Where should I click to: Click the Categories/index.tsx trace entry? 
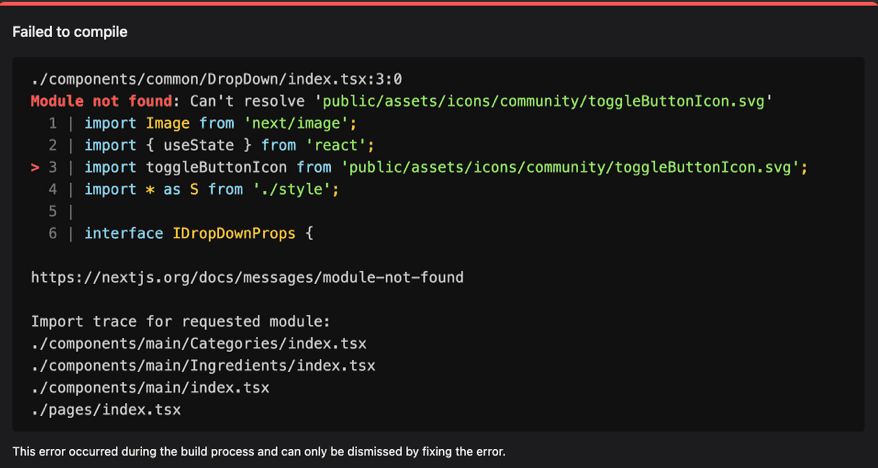(199, 343)
